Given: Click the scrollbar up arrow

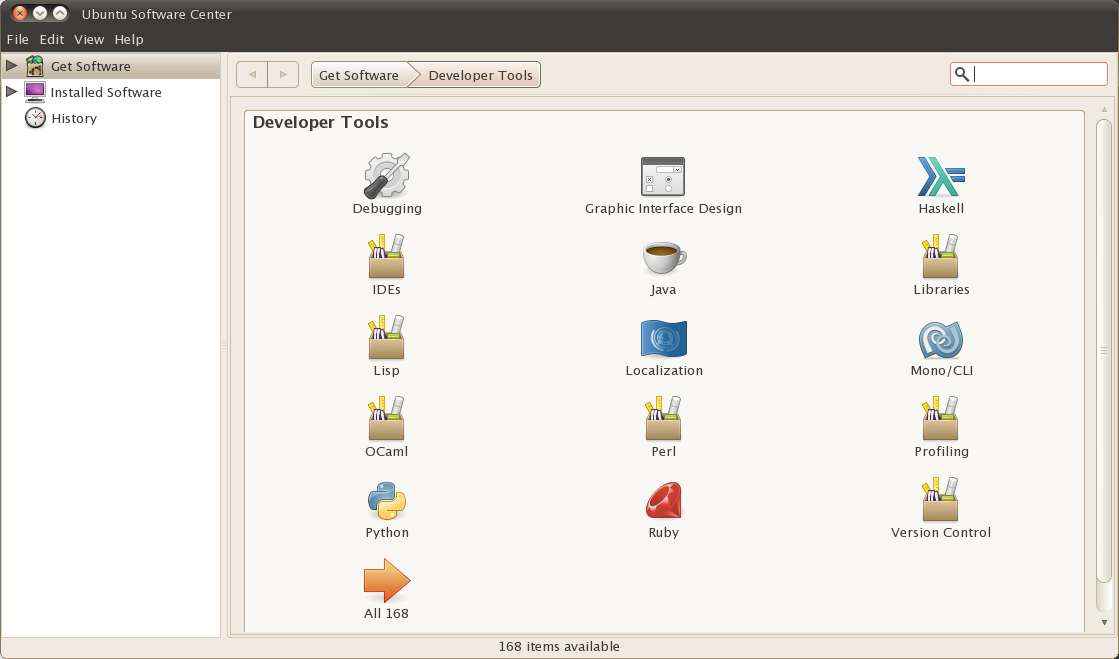Looking at the screenshot, I should [x=1104, y=109].
